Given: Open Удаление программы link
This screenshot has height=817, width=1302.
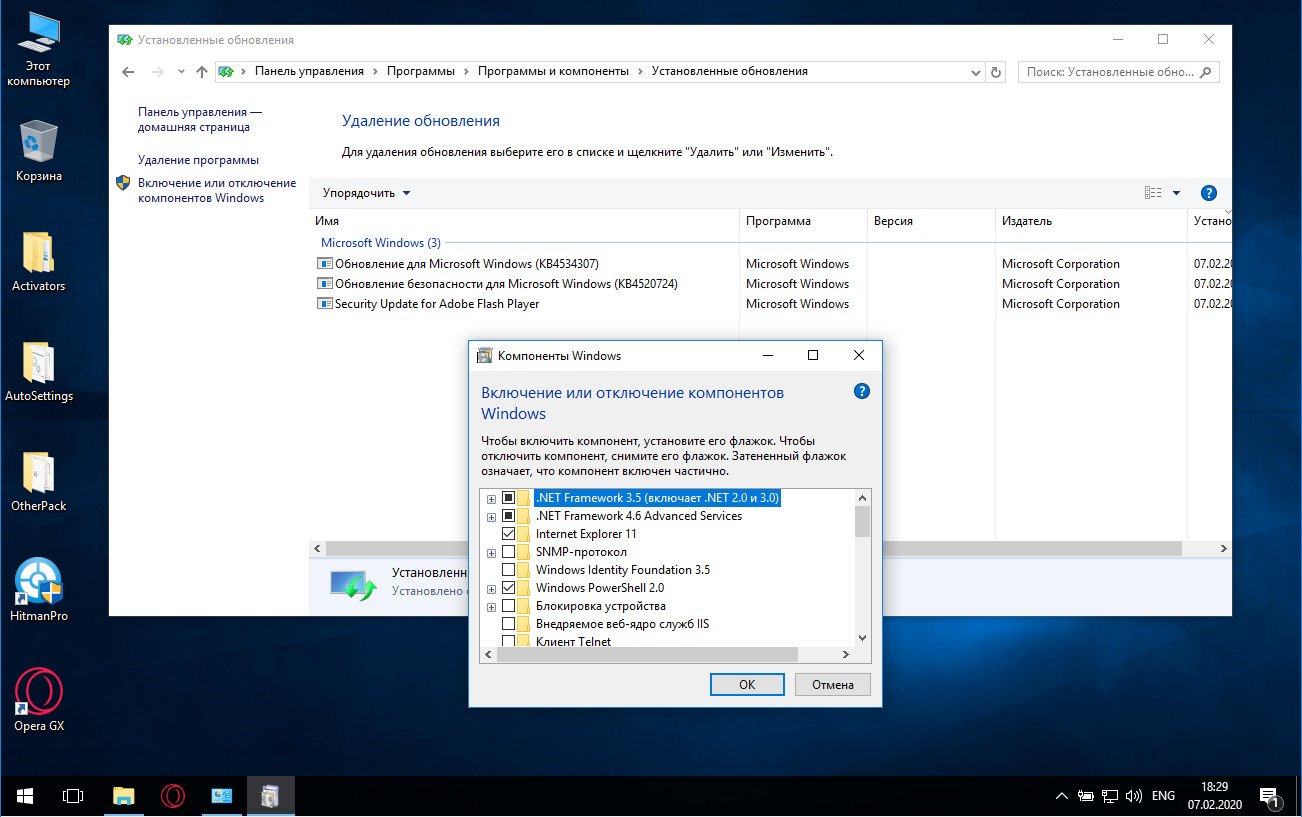Looking at the screenshot, I should click(x=198, y=160).
